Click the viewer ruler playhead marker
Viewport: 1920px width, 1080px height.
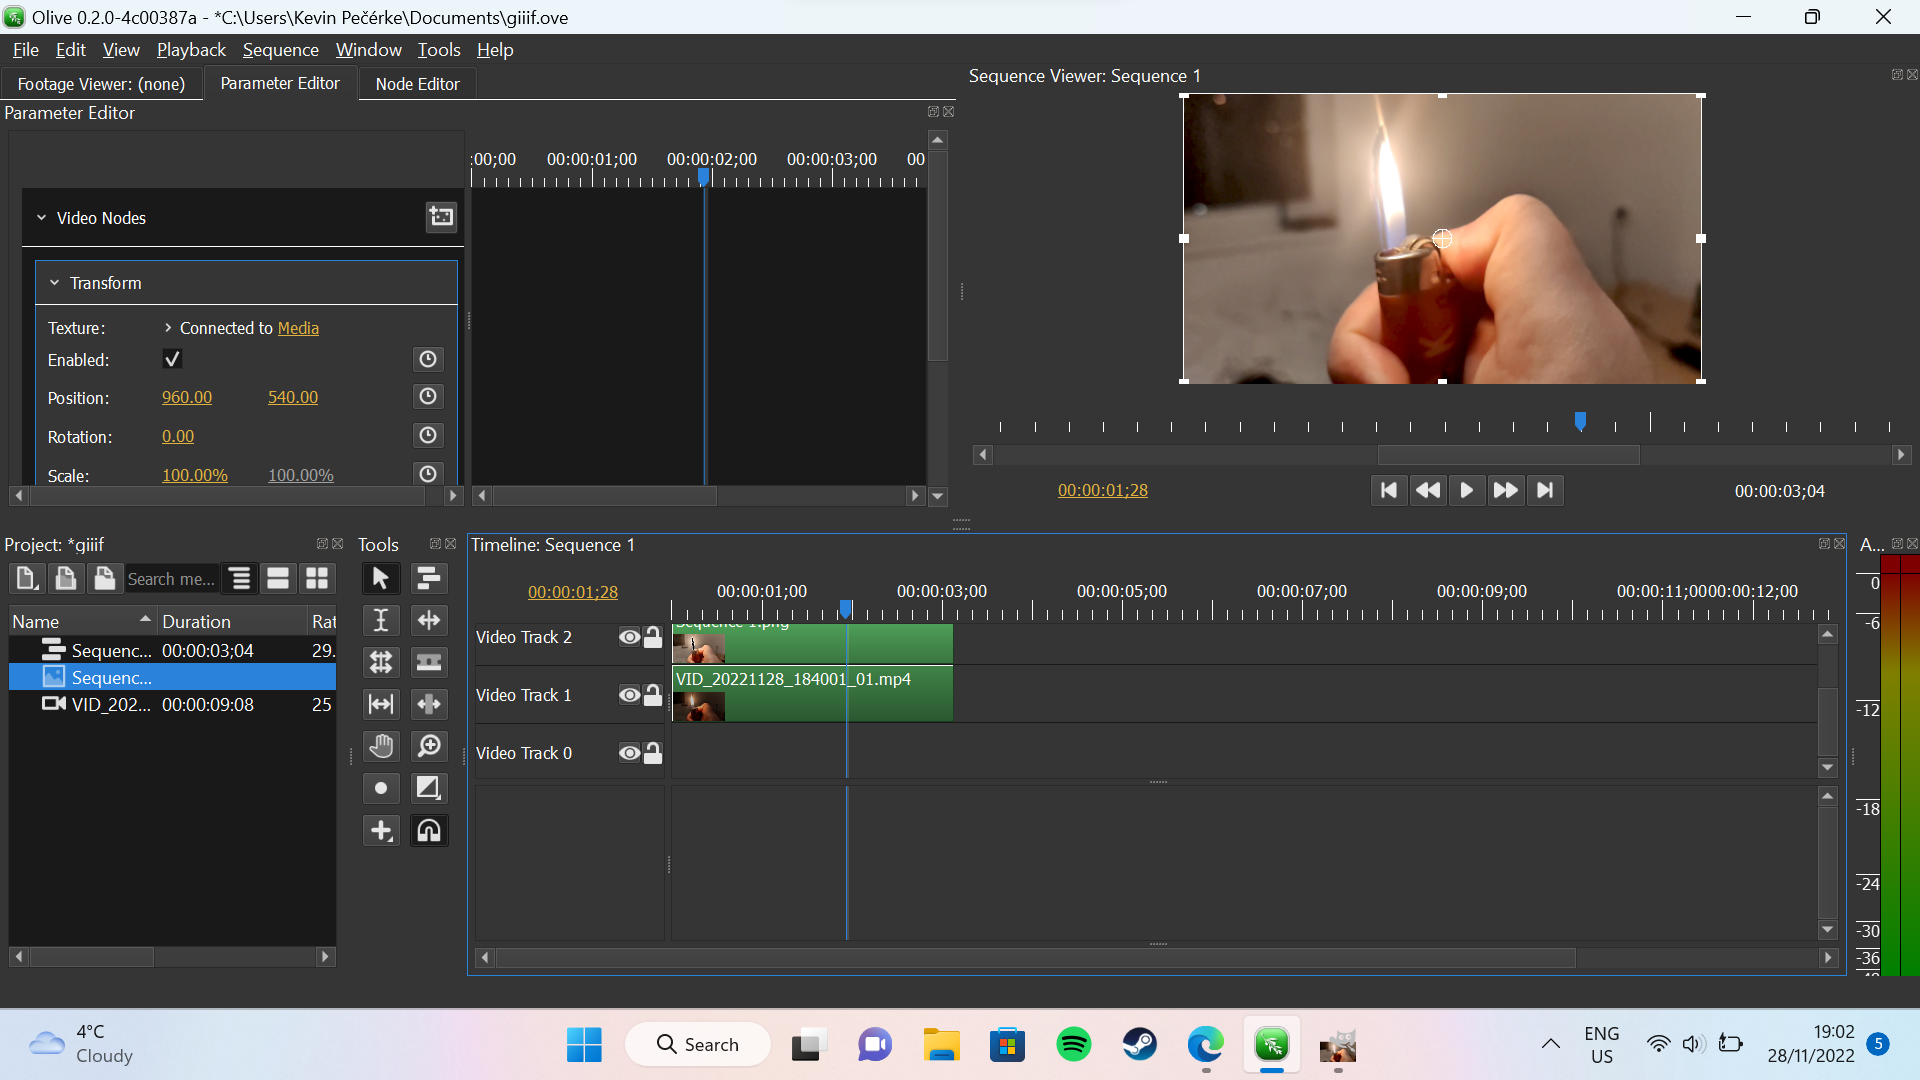point(1580,422)
